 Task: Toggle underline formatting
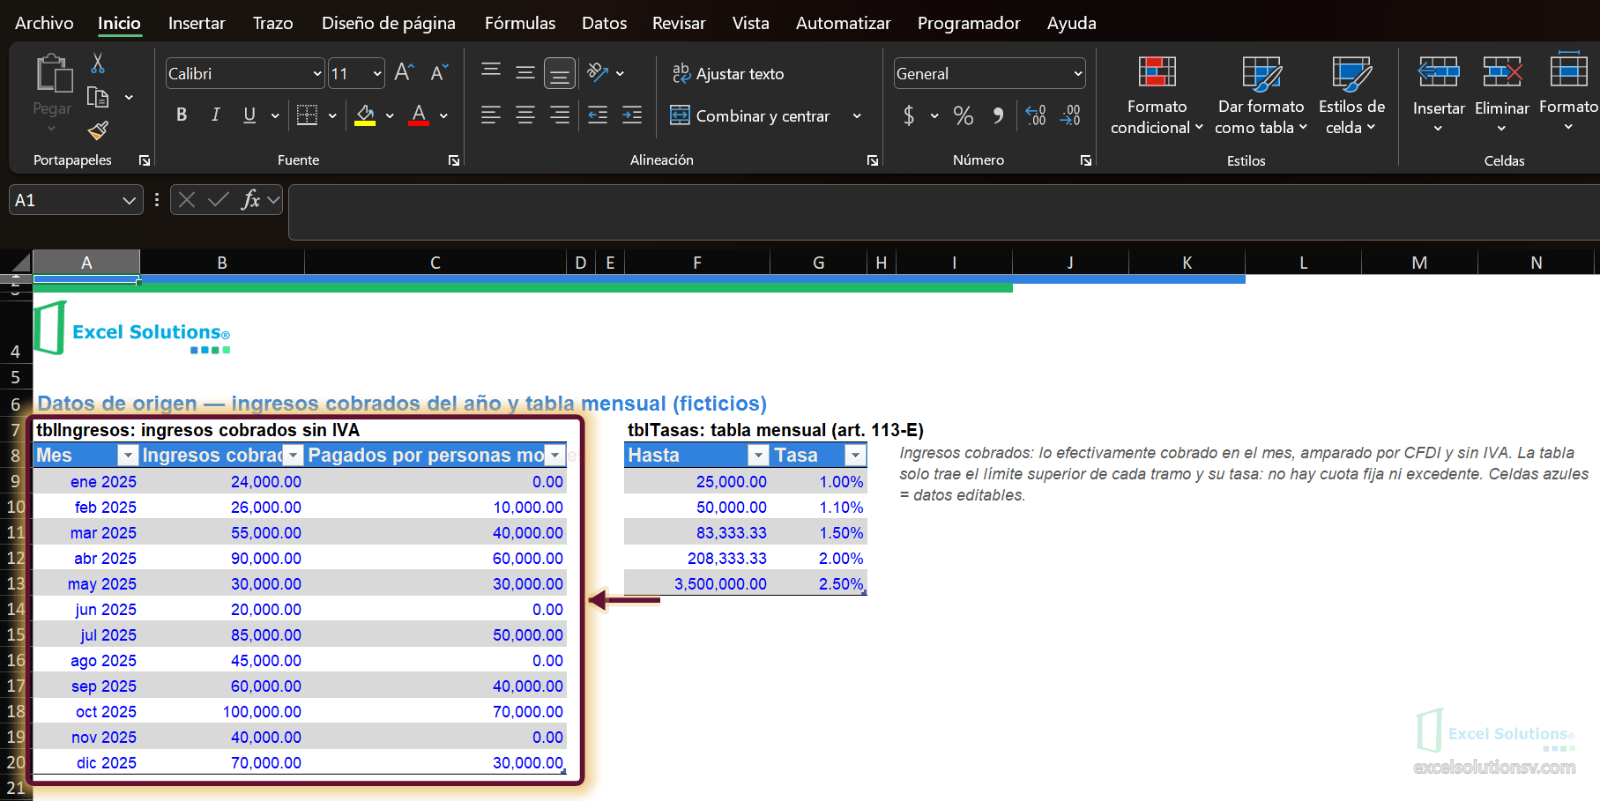click(x=249, y=115)
